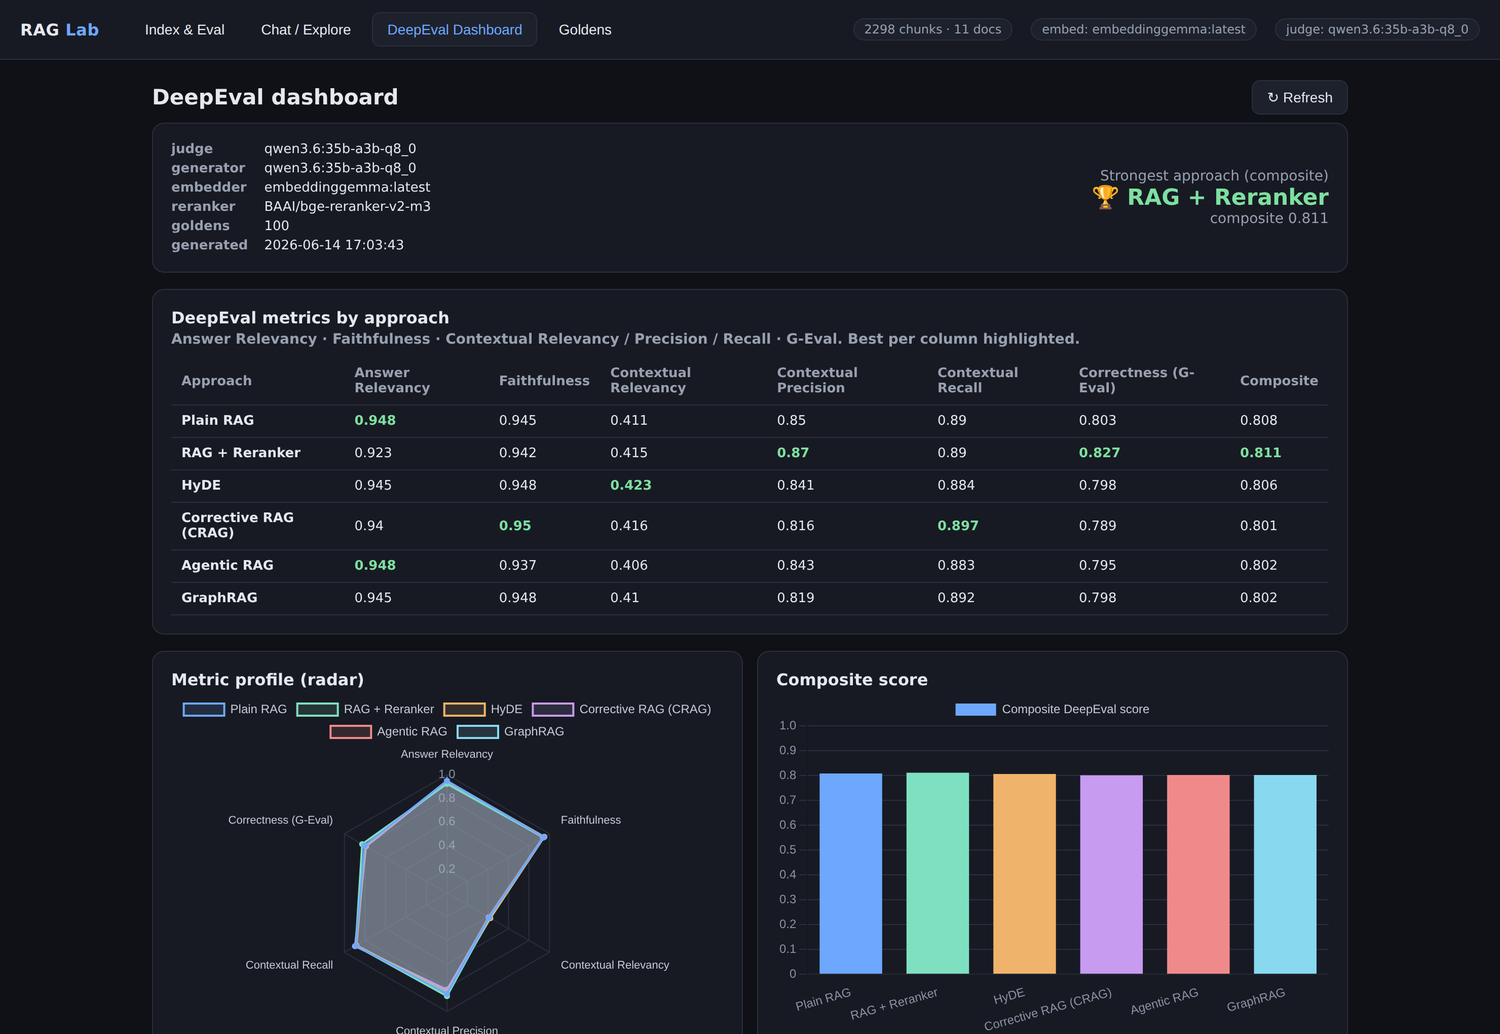Click RAG + Reranker Contextual Precision 0.87
The image size is (1500, 1034).
coord(793,453)
